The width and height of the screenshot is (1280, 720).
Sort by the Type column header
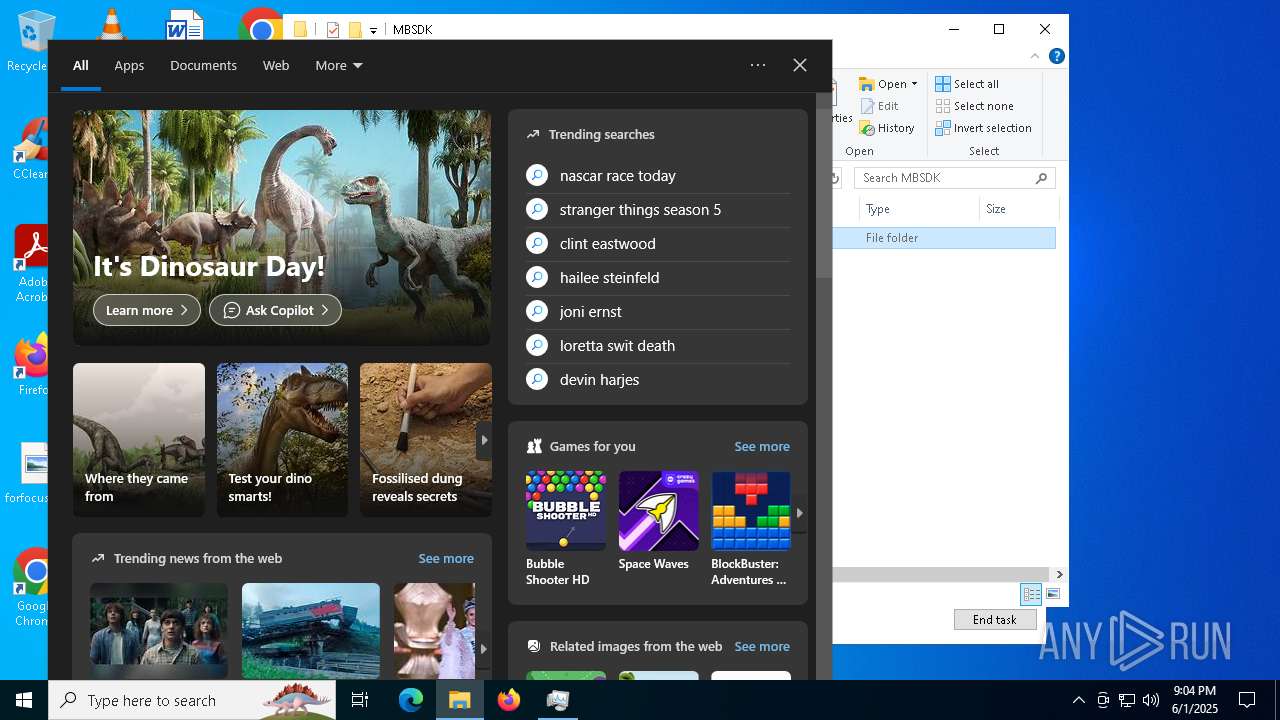tap(919, 209)
